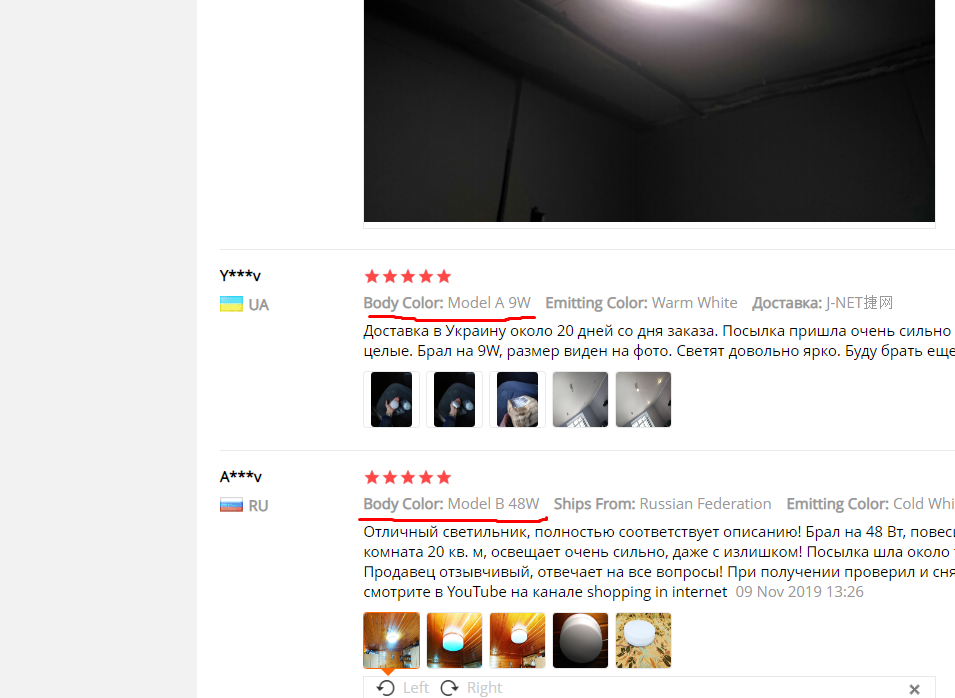
Task: Open thumbnail of blue lit ceiling lamp
Action: coord(454,640)
